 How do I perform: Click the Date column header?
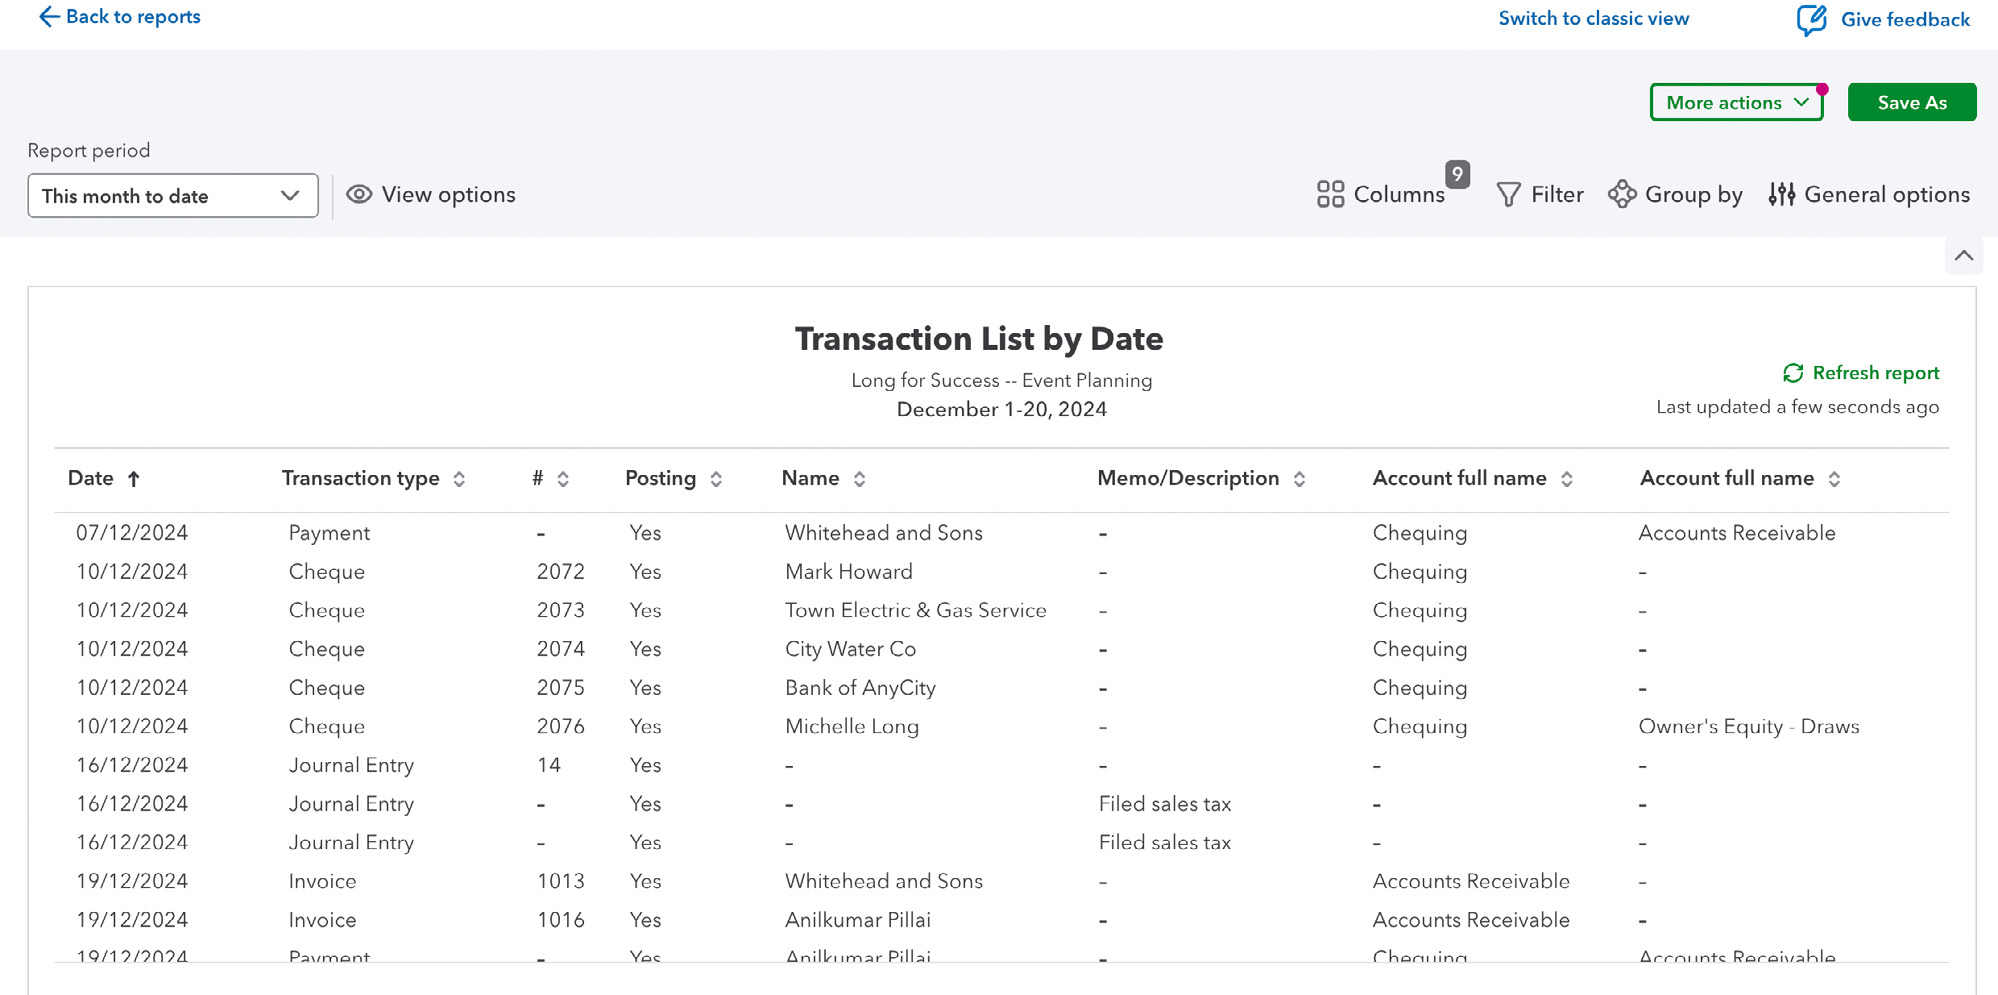pos(91,478)
